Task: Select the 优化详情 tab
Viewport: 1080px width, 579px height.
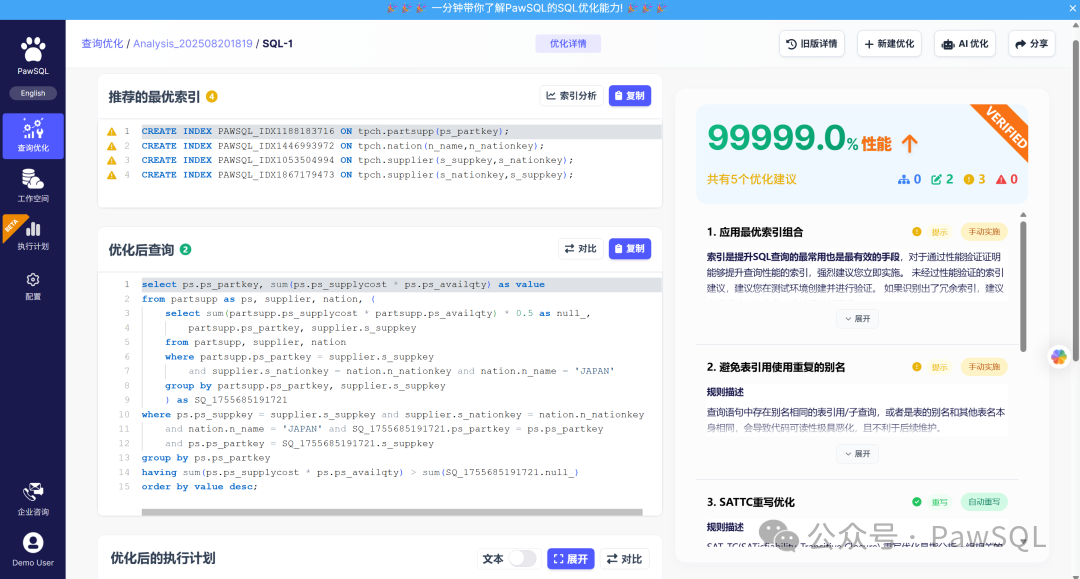Action: [x=568, y=43]
